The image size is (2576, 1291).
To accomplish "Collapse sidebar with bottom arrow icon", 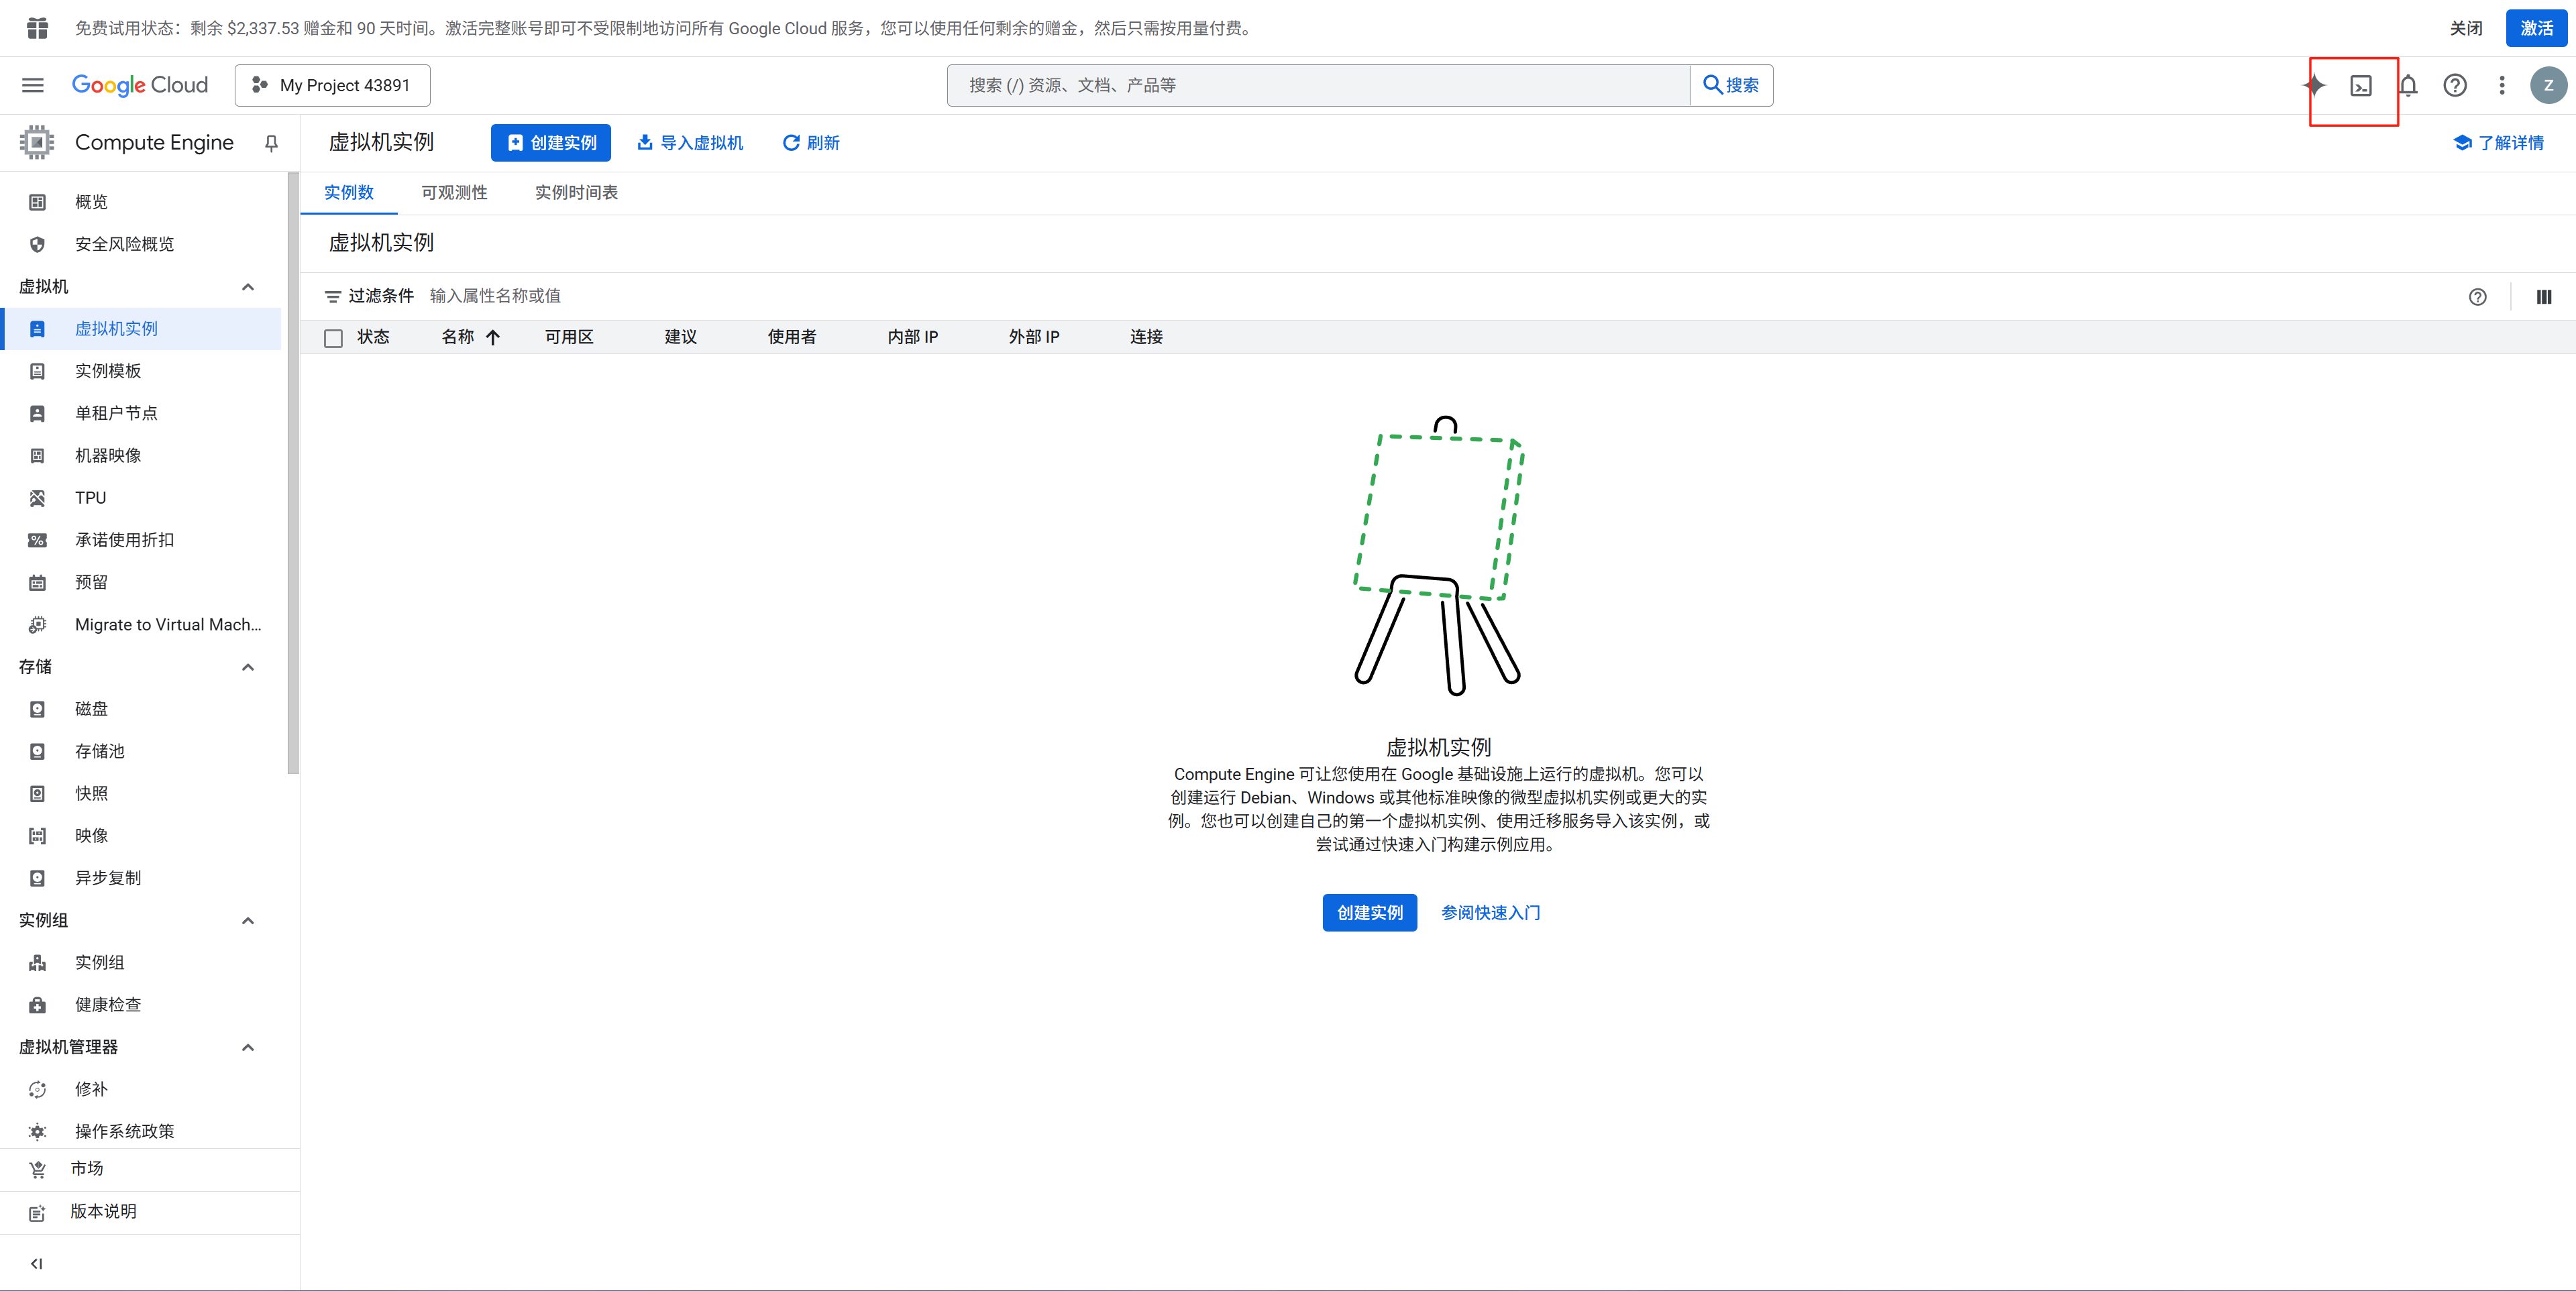I will [37, 1263].
